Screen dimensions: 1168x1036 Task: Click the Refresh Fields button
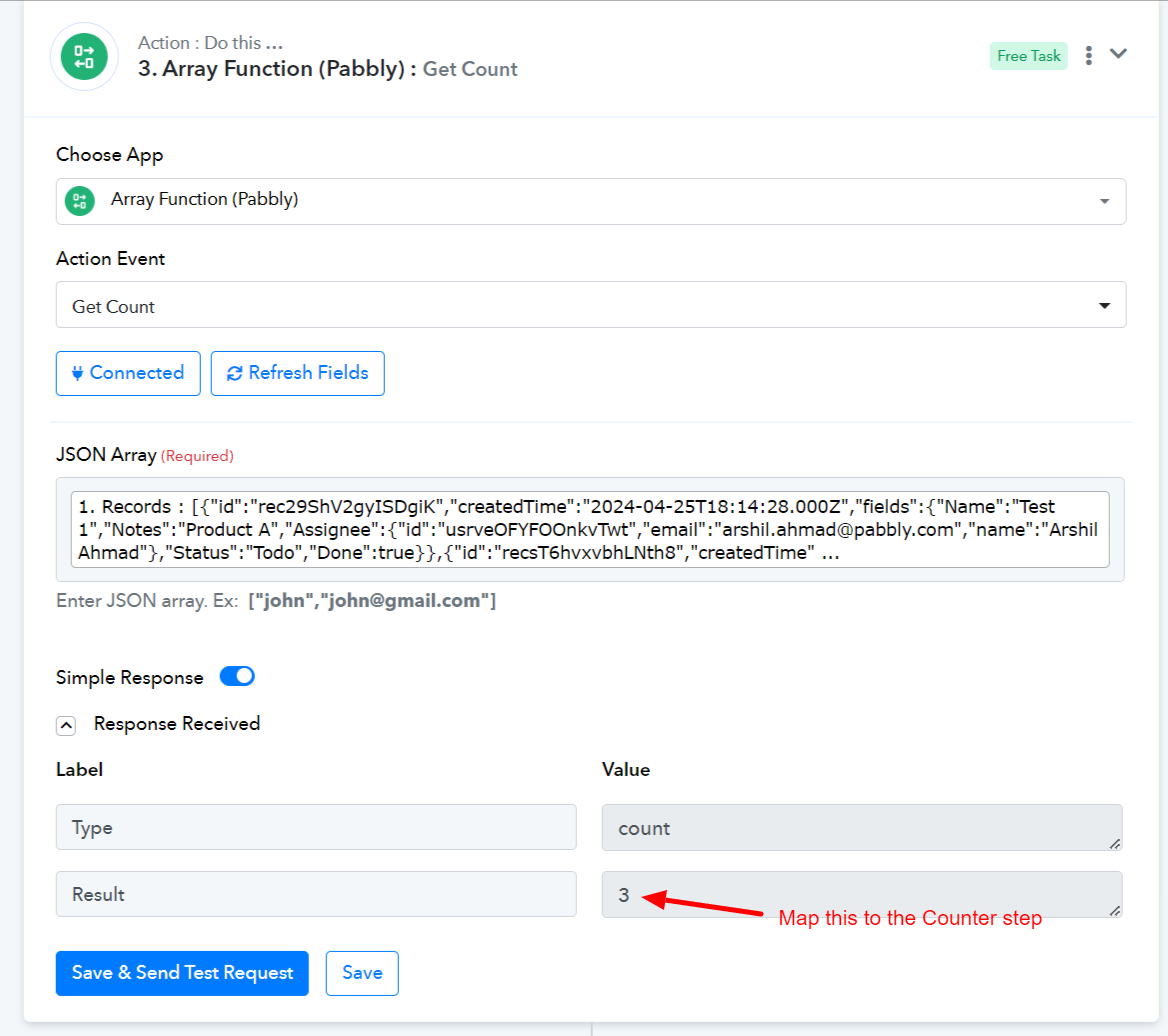click(297, 373)
